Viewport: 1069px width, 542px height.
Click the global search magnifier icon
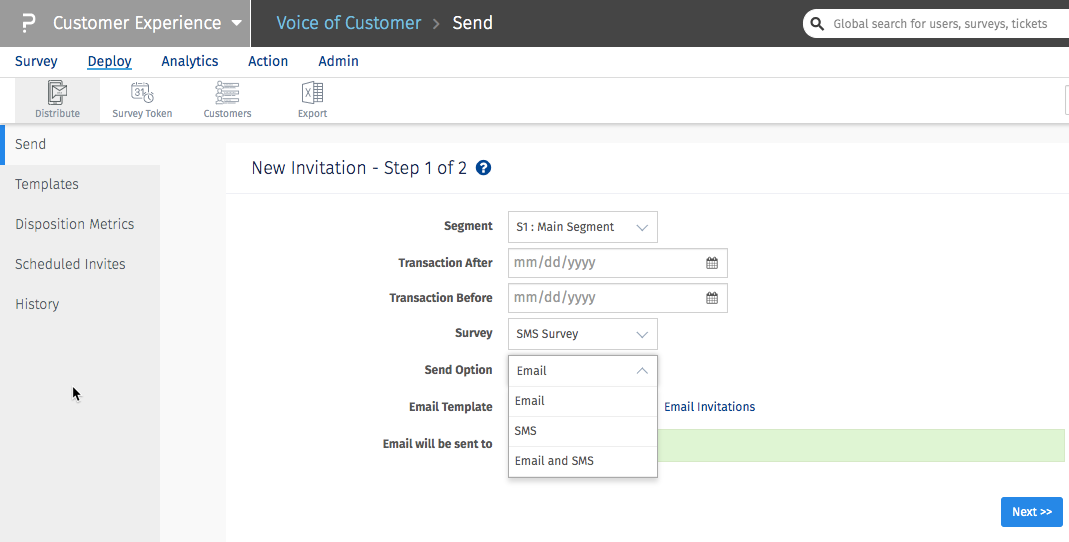tap(818, 24)
